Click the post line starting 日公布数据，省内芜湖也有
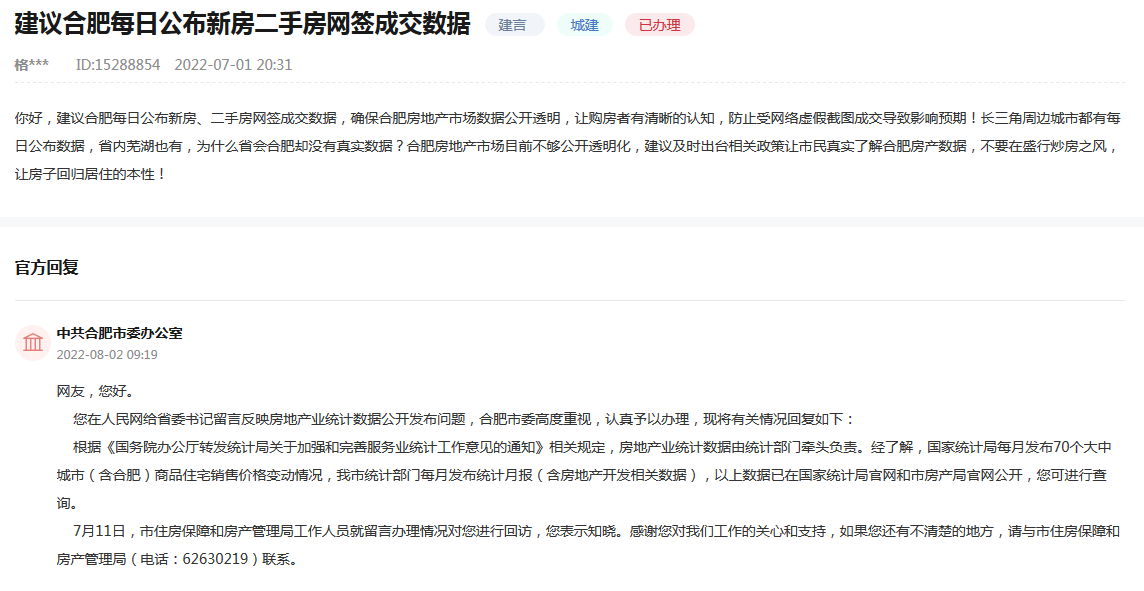The height and width of the screenshot is (591, 1144). (x=568, y=146)
